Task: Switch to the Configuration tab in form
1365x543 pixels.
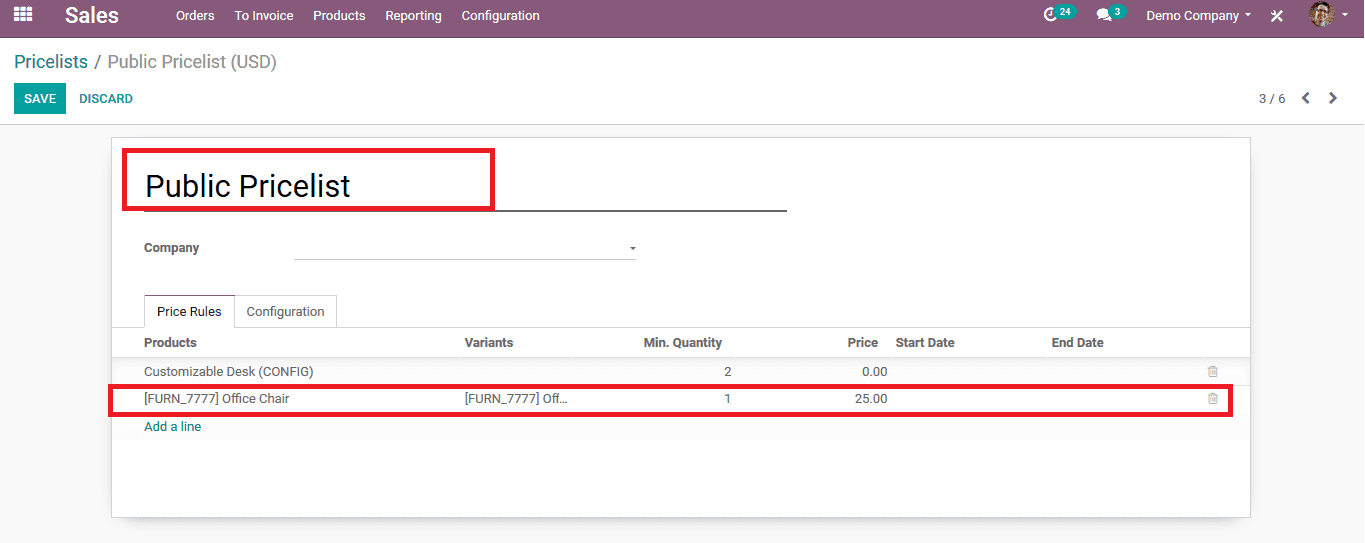Action: click(285, 311)
